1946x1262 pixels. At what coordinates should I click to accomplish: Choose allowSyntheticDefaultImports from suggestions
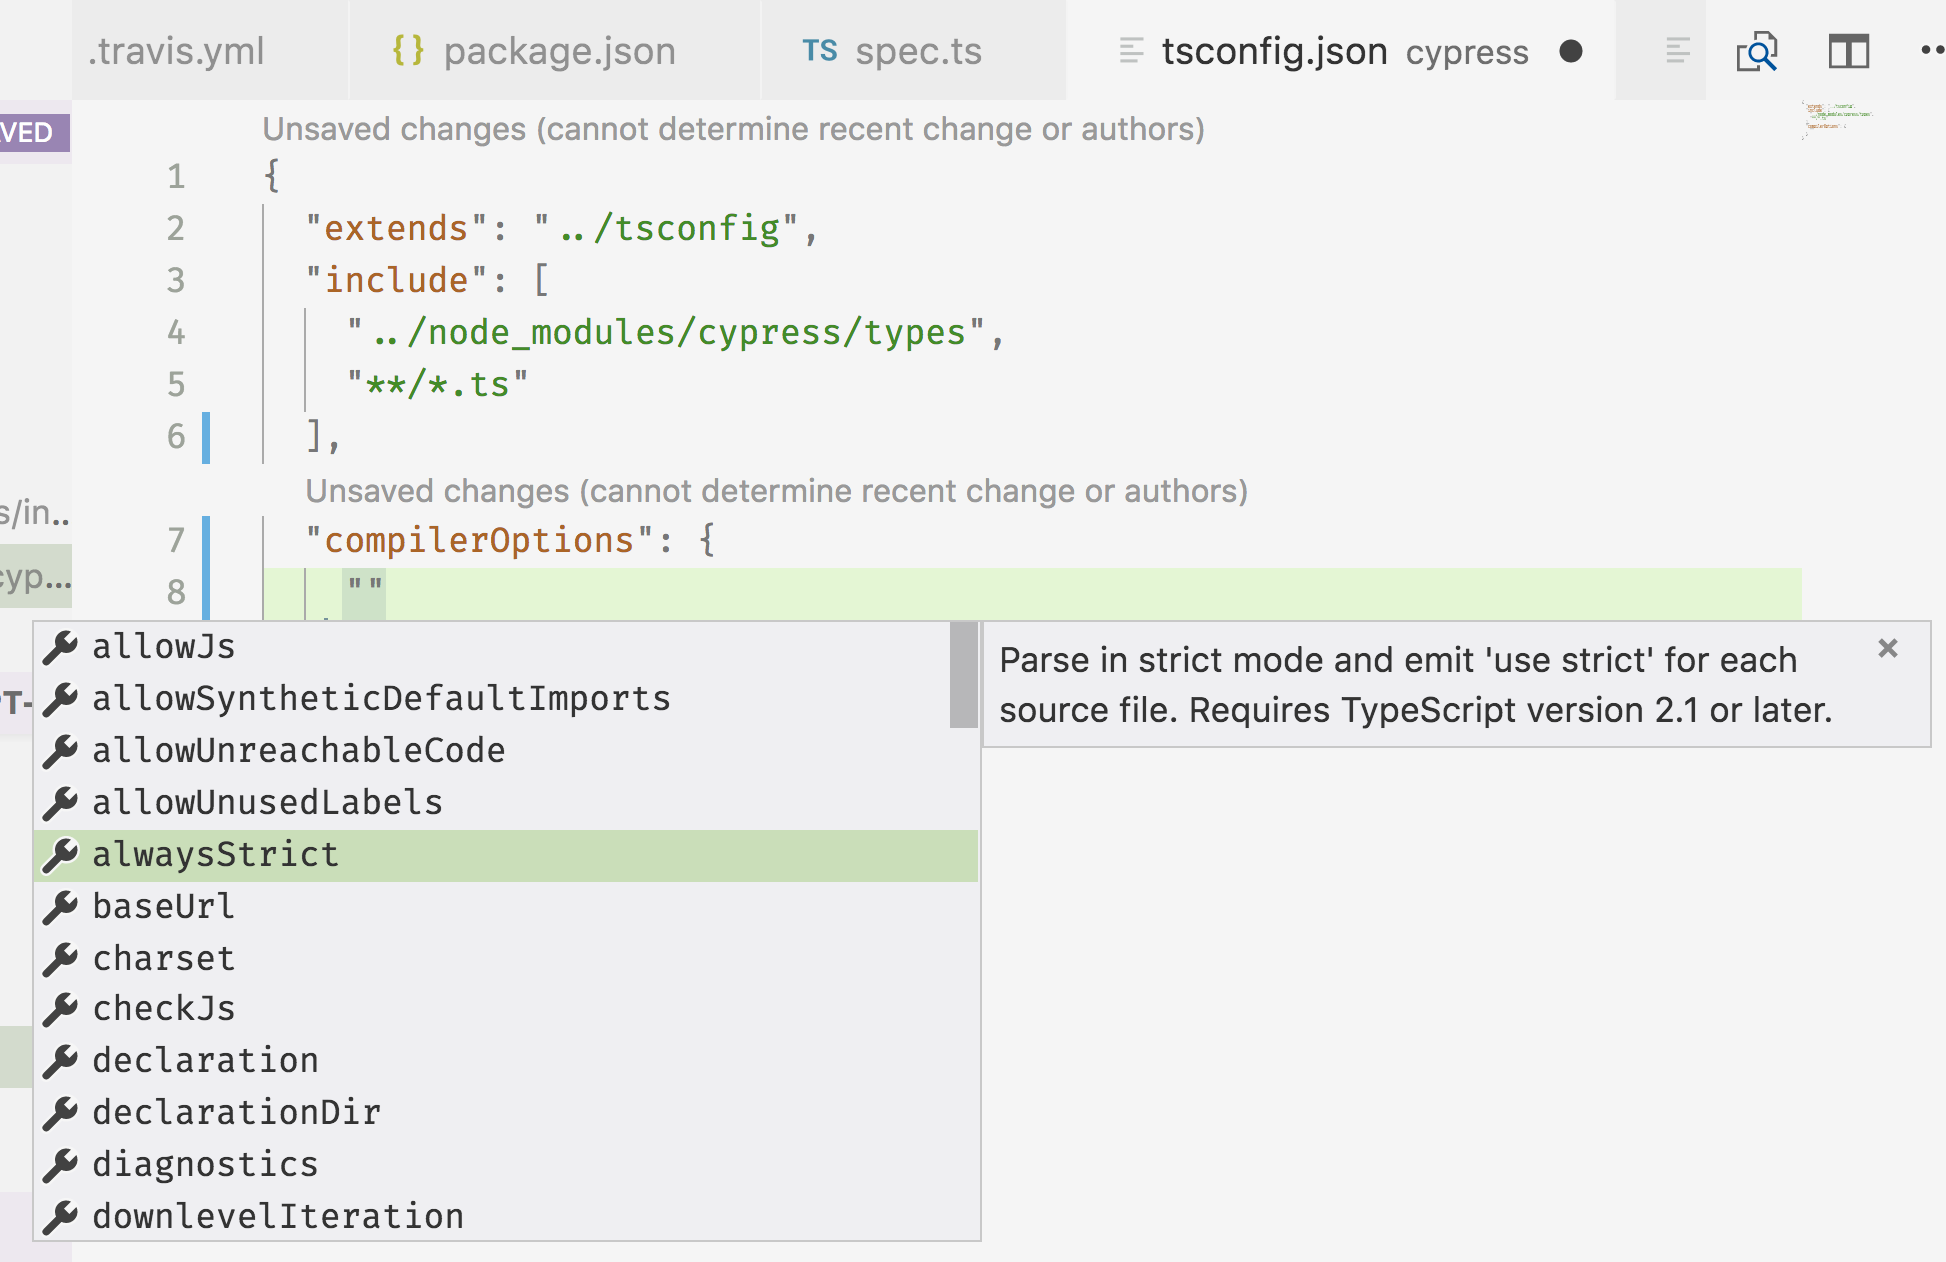tap(380, 698)
